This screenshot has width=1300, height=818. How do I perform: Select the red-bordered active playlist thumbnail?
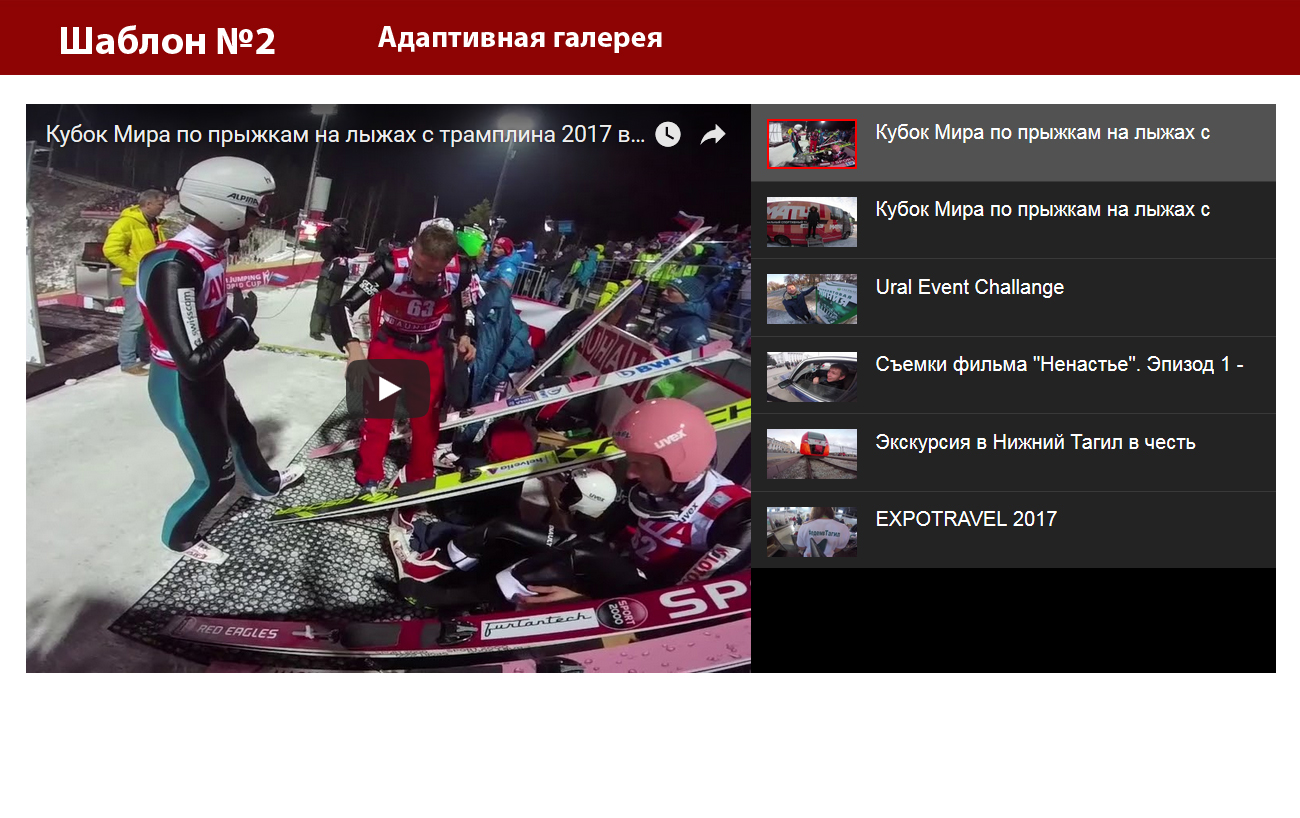(811, 144)
